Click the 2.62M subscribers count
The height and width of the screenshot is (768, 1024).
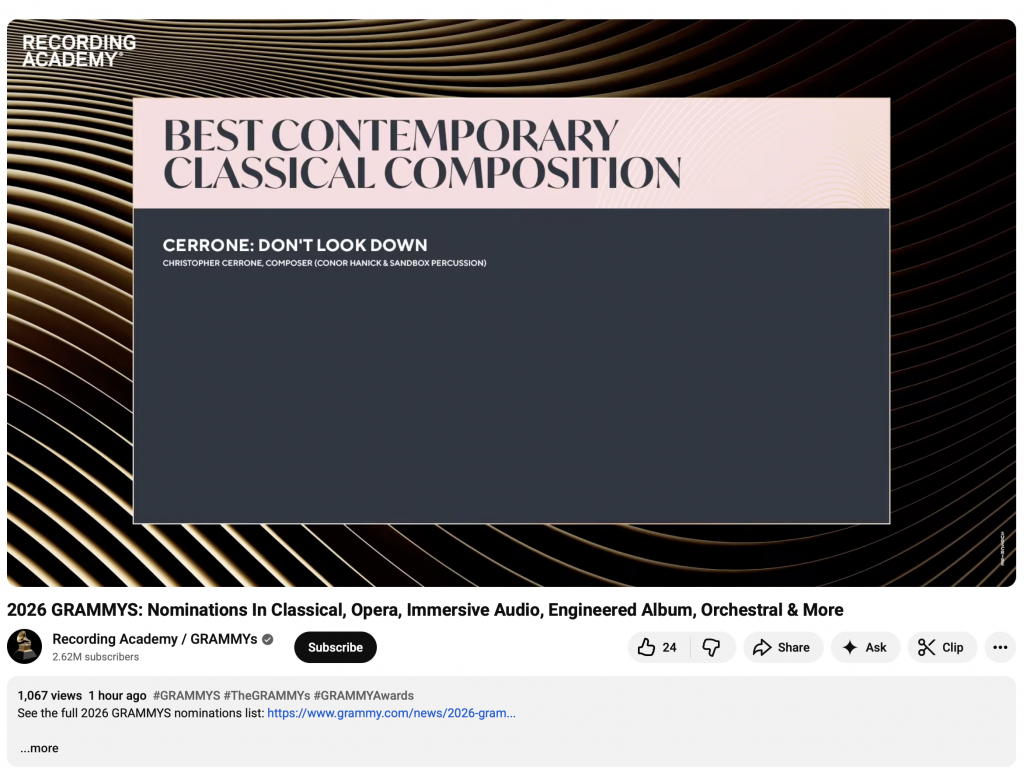96,657
